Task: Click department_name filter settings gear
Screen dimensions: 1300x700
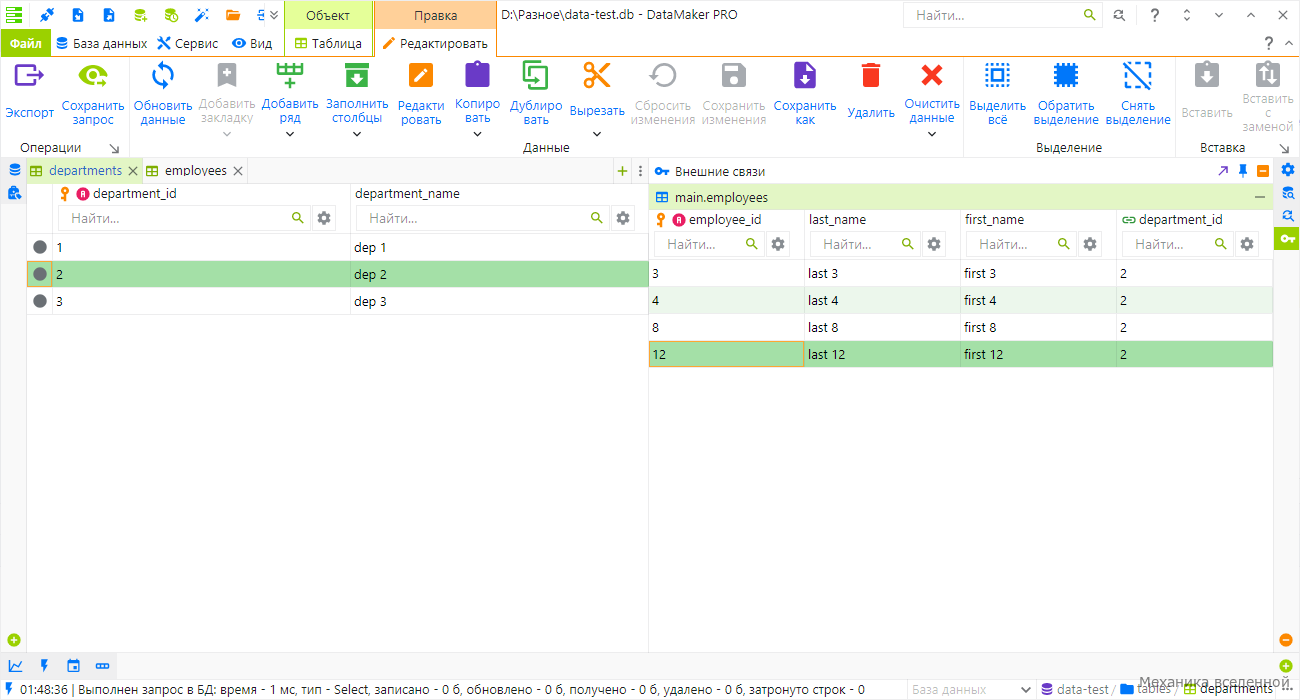Action: pyautogui.click(x=623, y=218)
